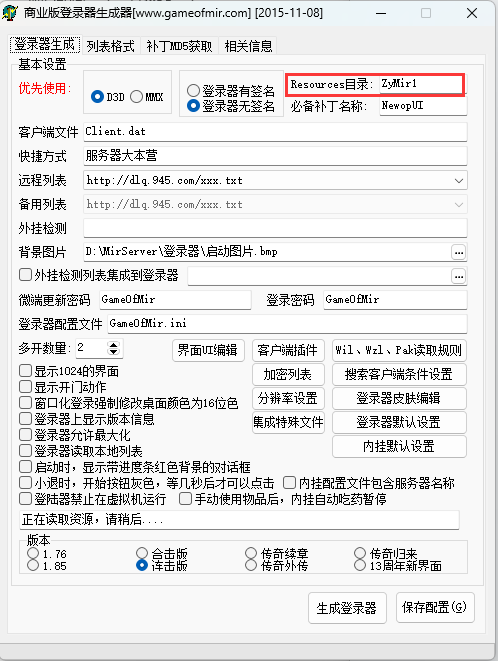Select 13周年新界面 version radio button

[x=360, y=565]
